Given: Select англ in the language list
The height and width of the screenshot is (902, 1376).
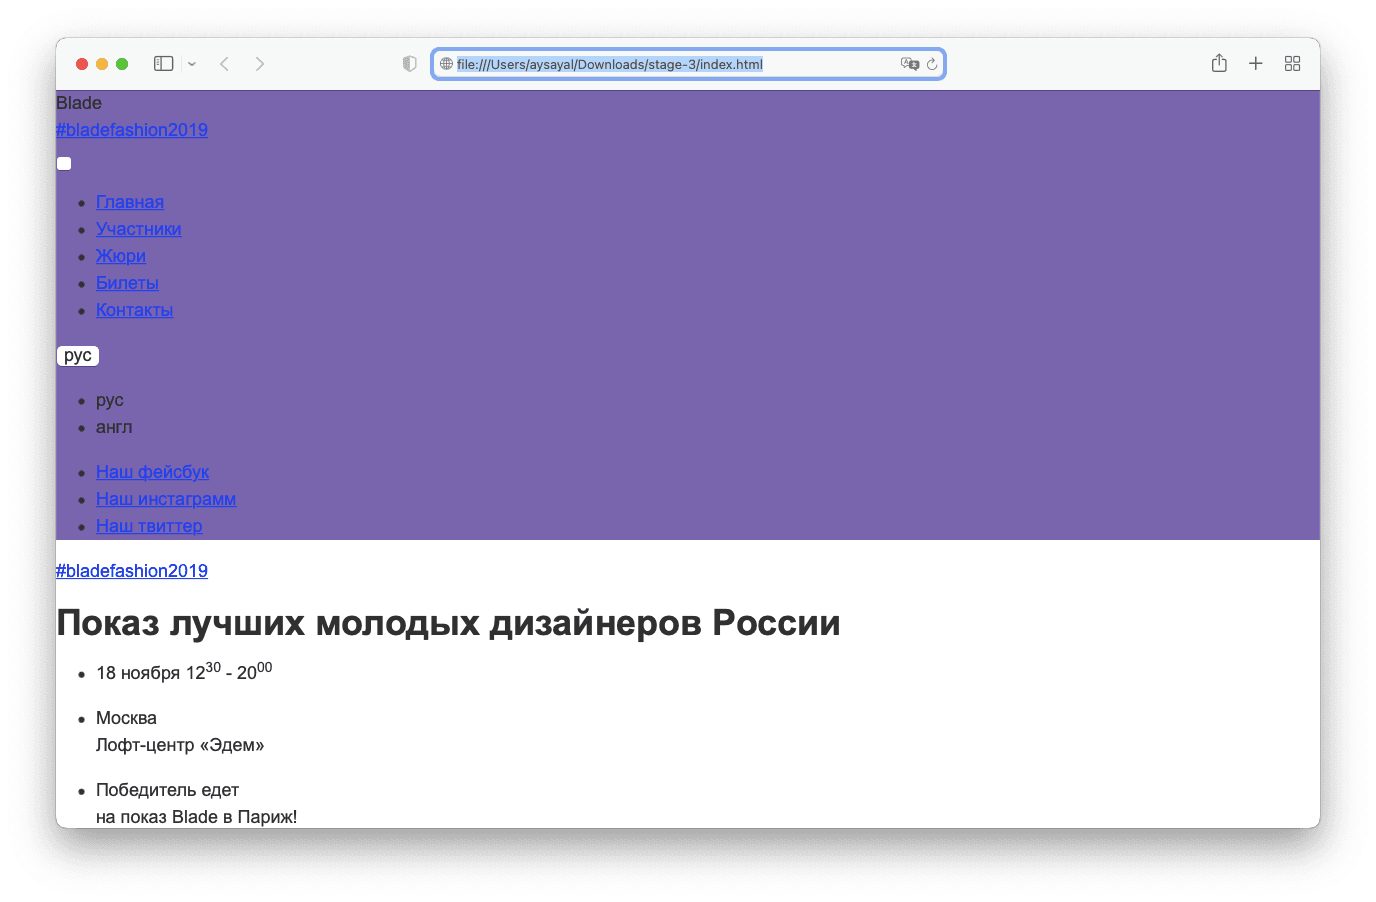Looking at the screenshot, I should pyautogui.click(x=114, y=427).
